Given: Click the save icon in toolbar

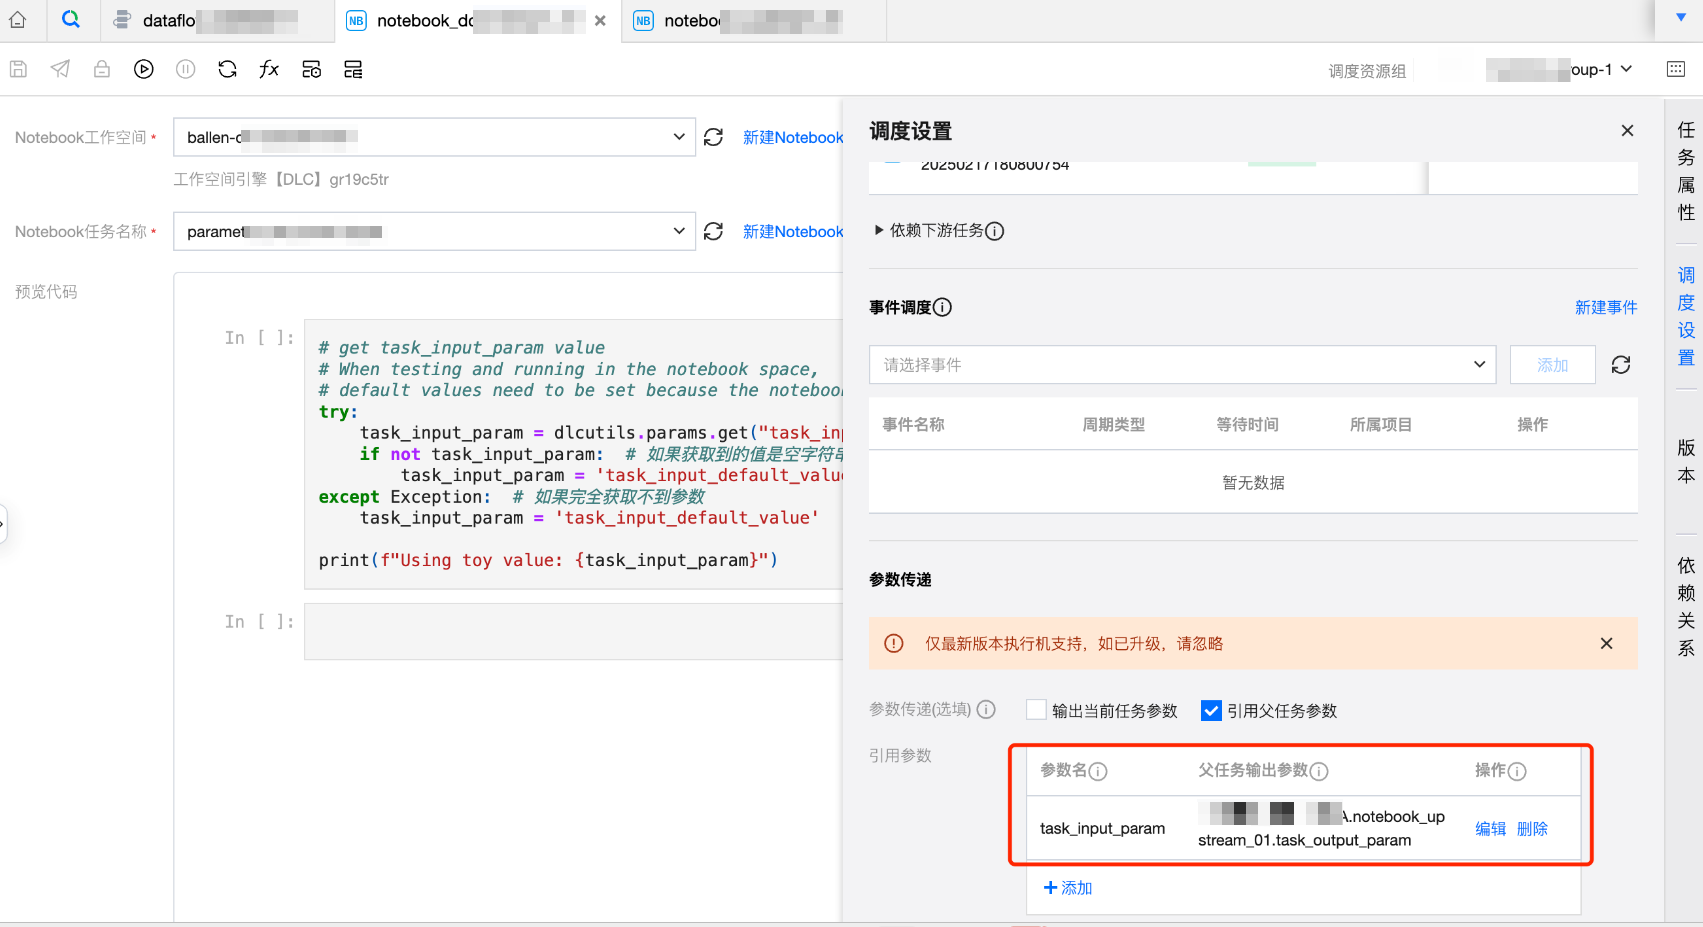Looking at the screenshot, I should [18, 69].
